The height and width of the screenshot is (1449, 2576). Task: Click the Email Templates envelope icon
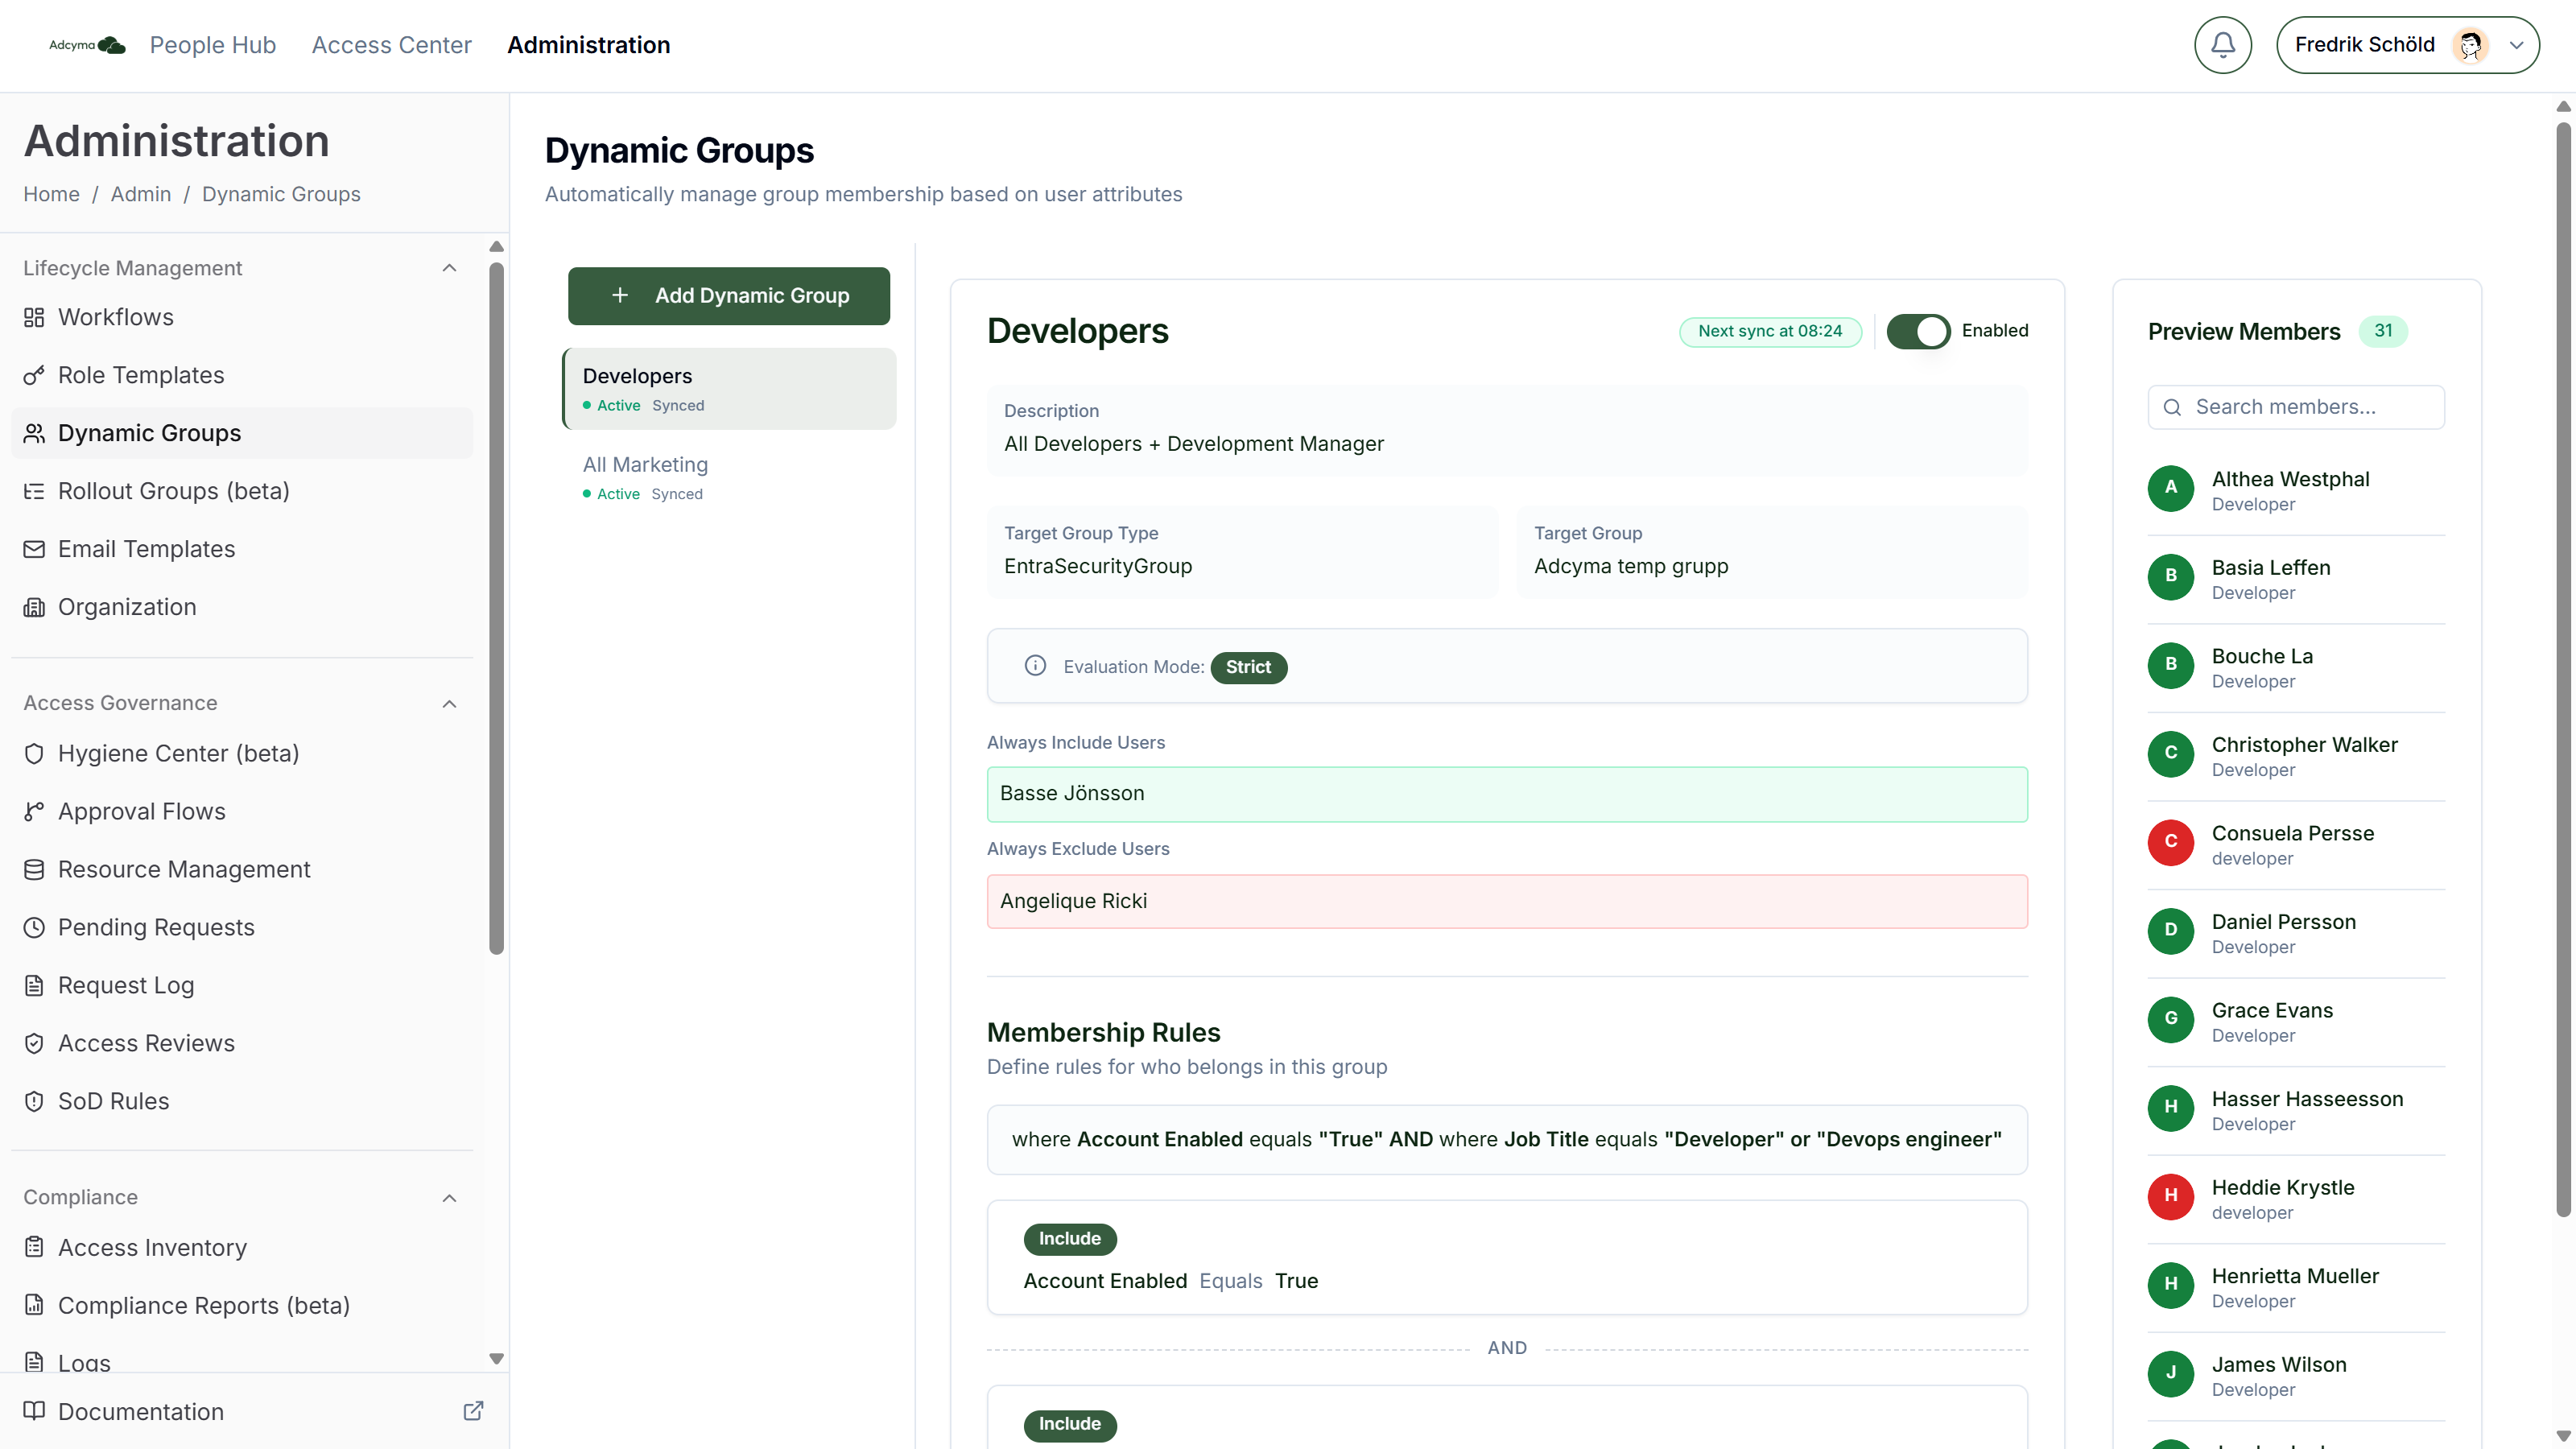34,549
